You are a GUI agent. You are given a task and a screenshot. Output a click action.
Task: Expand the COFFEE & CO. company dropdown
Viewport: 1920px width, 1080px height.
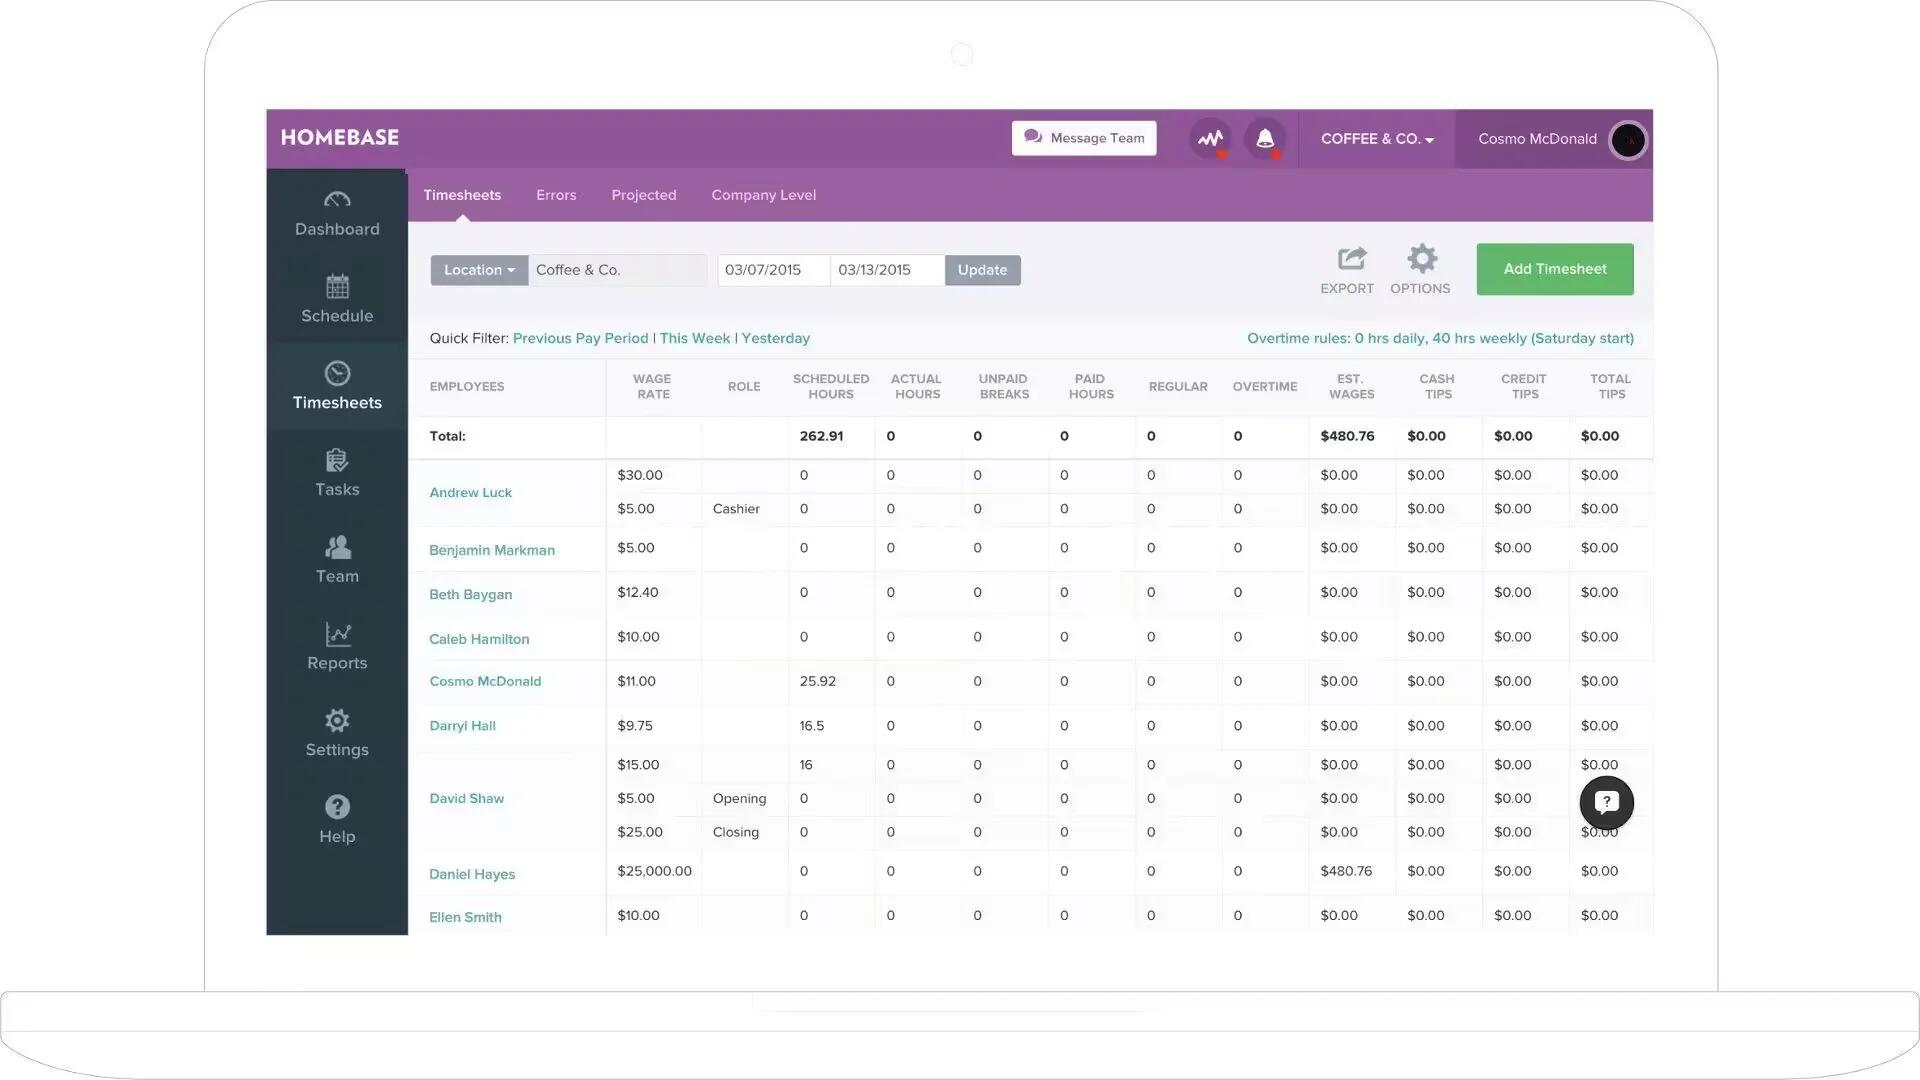point(1377,138)
